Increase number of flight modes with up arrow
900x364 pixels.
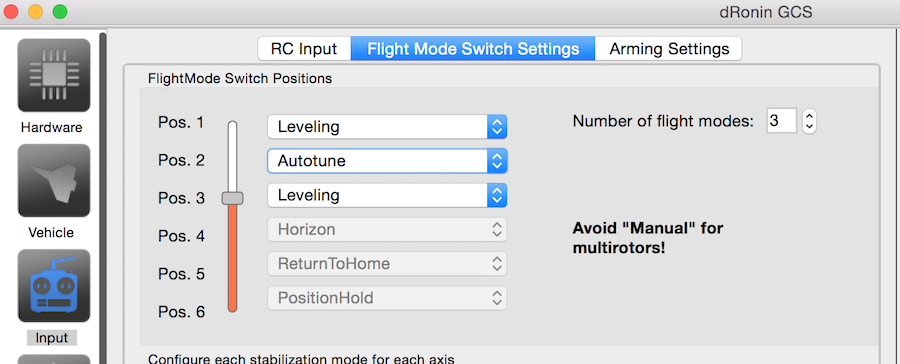click(809, 115)
